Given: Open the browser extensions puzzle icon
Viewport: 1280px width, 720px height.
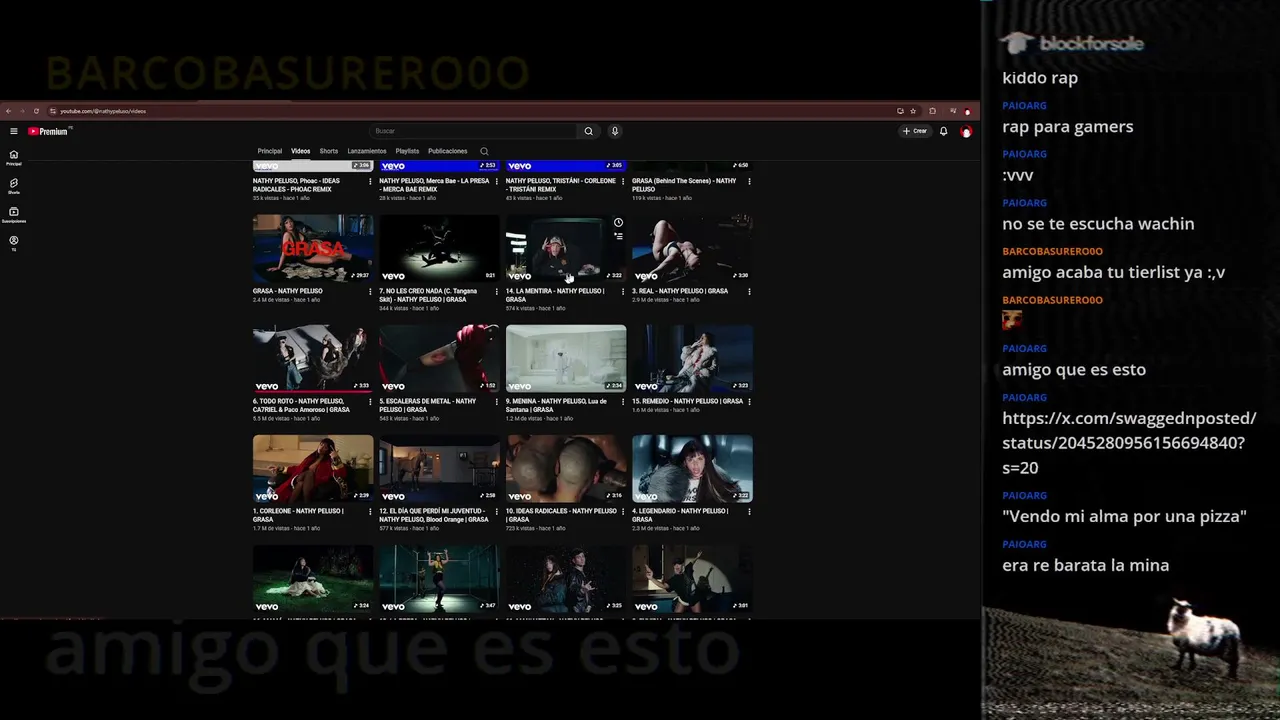Looking at the screenshot, I should click(x=932, y=111).
